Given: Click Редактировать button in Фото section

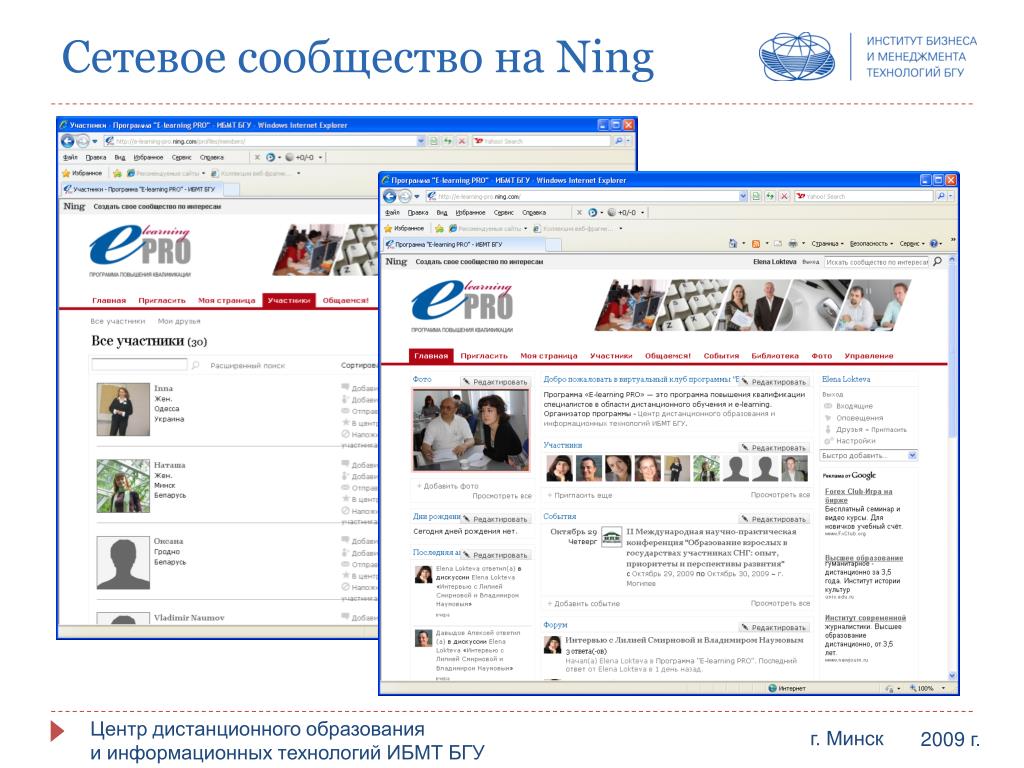Looking at the screenshot, I should 496,382.
